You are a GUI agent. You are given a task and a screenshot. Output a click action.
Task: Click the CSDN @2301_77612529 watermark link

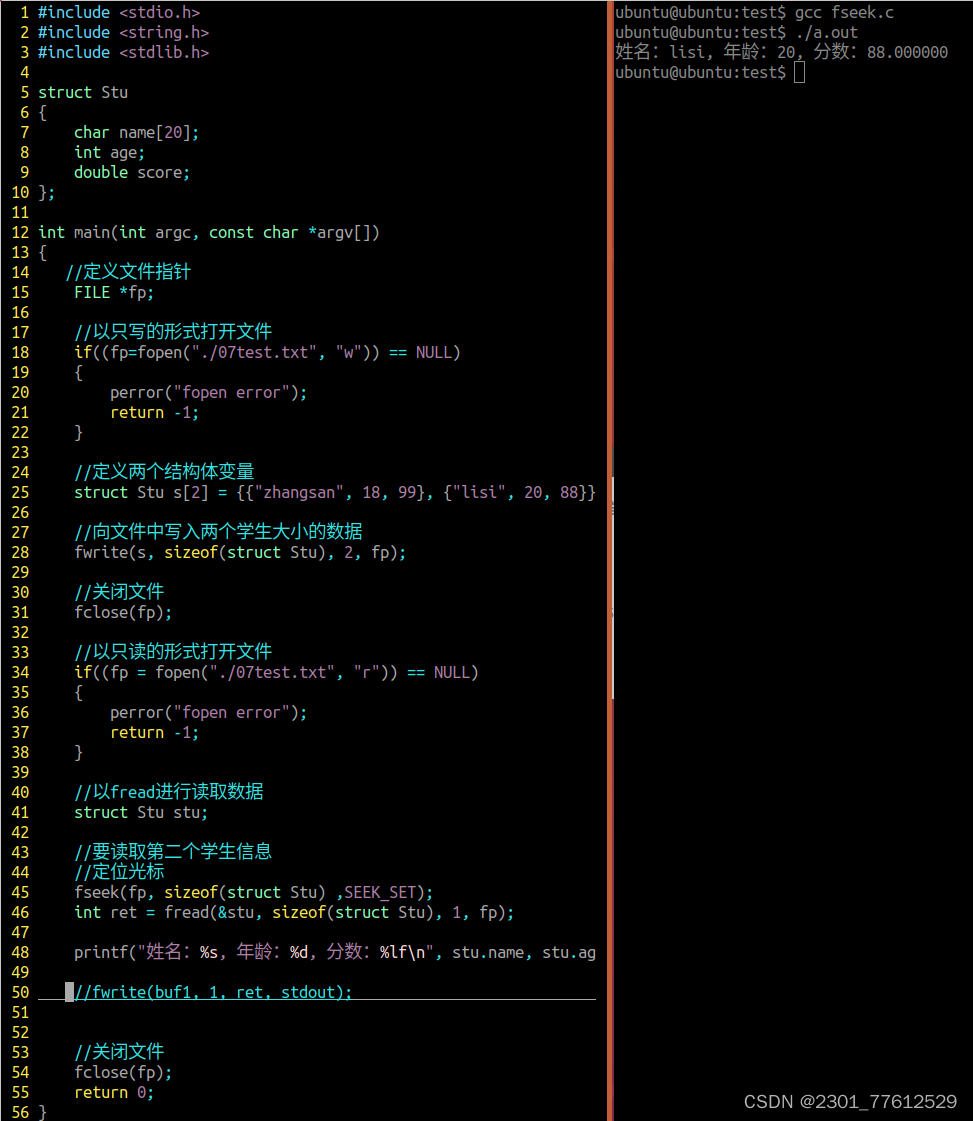pos(851,1101)
